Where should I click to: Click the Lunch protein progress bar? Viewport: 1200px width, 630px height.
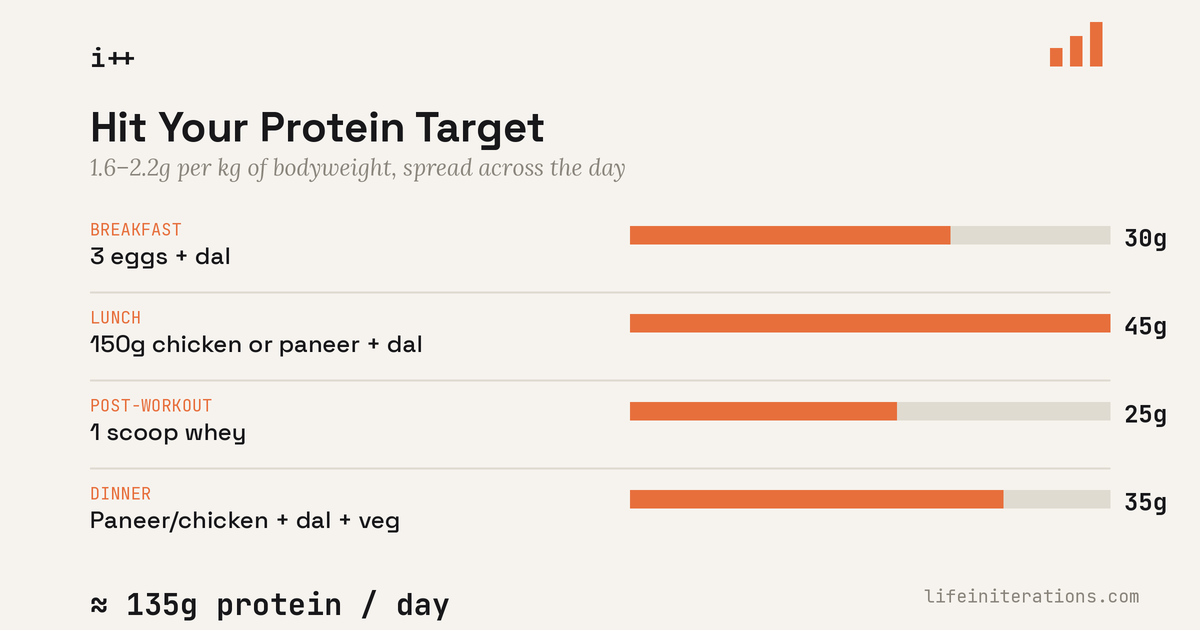(x=870, y=323)
